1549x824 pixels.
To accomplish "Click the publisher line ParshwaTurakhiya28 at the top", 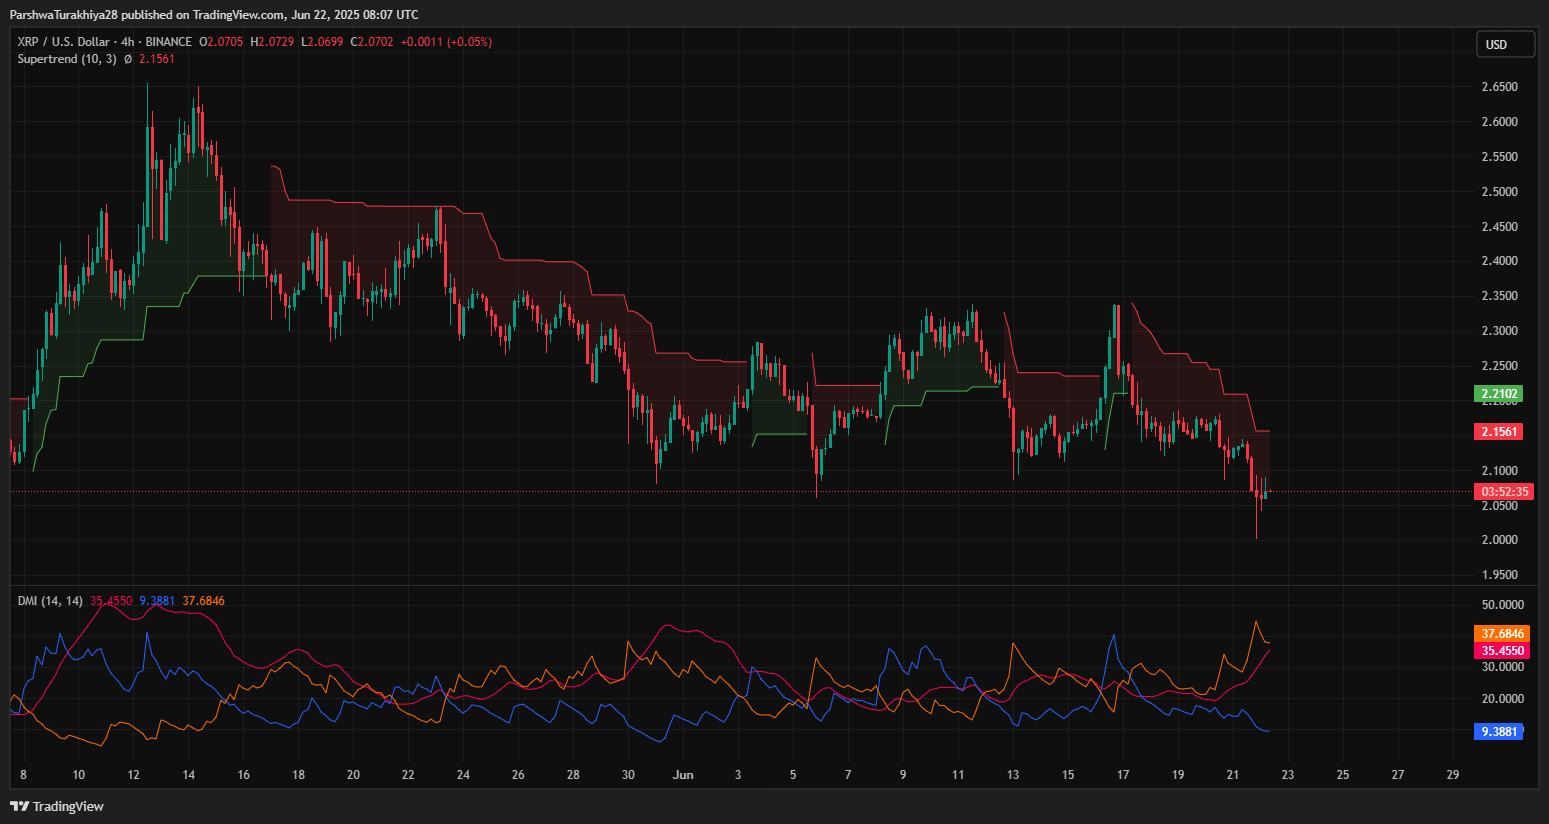I will coord(214,14).
